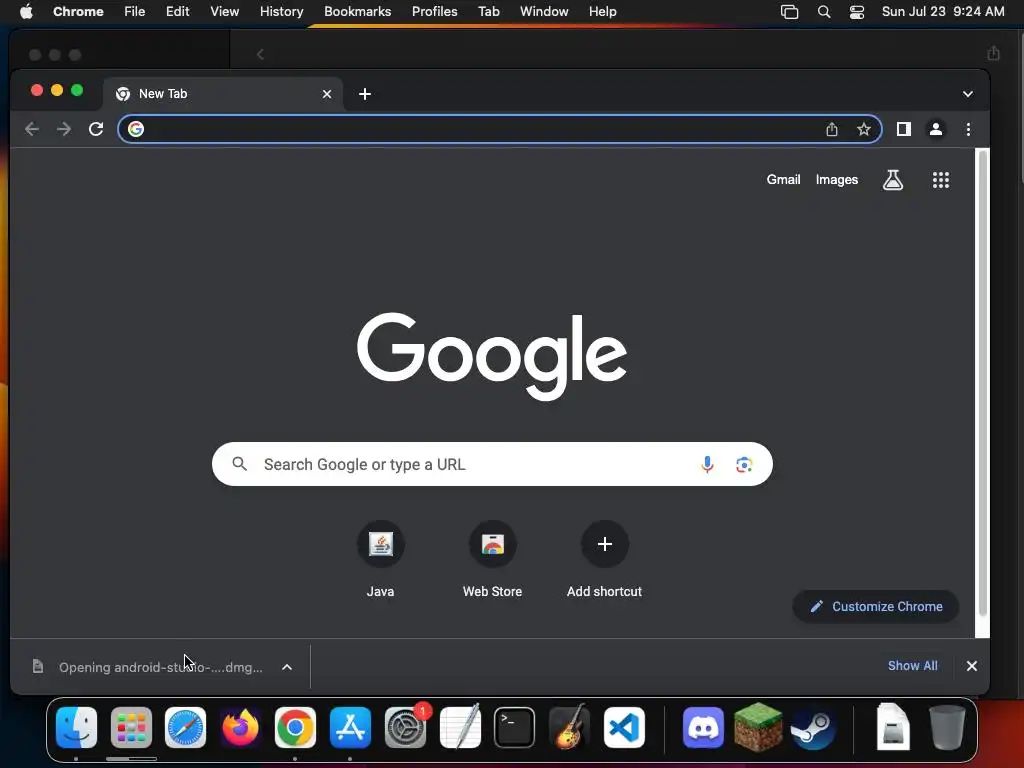
Task: Open Google Chrome from the Dock
Action: (295, 728)
